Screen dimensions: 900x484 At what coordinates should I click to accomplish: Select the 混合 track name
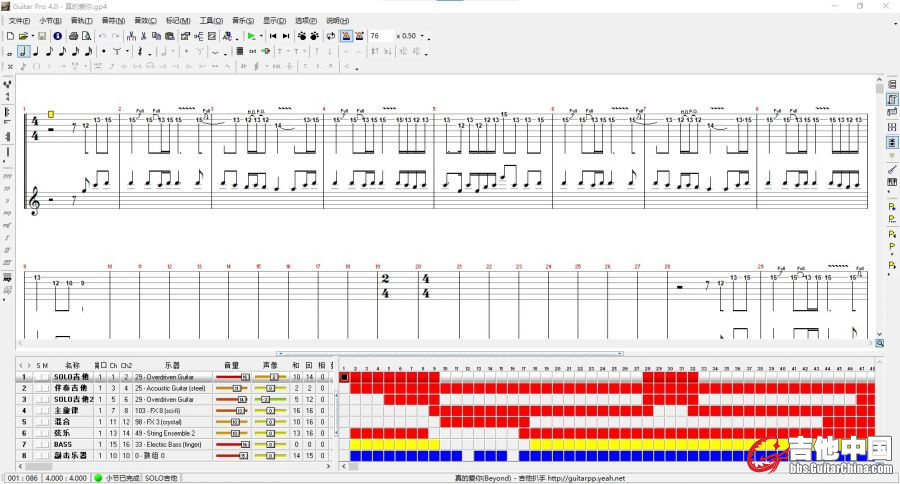61,422
